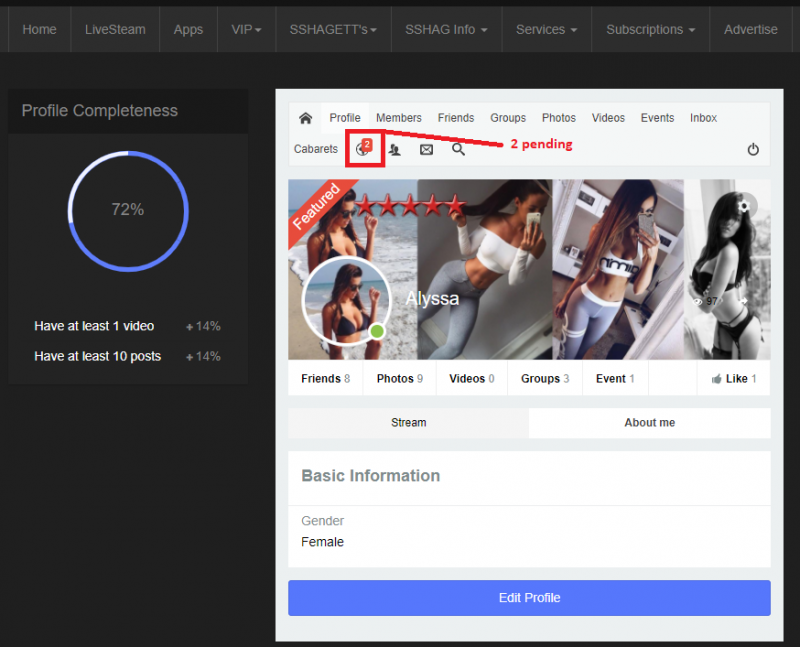This screenshot has width=800, height=647.
Task: Click the share arrow icon on cover
Action: coord(744,301)
